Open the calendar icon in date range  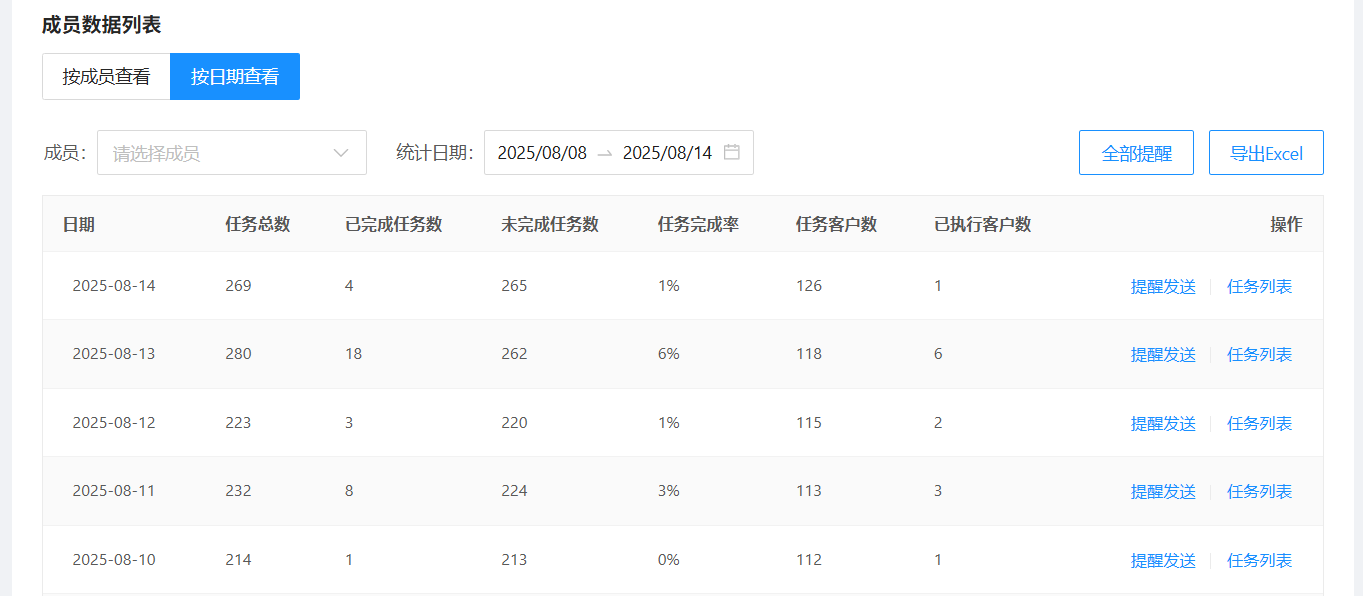[731, 153]
